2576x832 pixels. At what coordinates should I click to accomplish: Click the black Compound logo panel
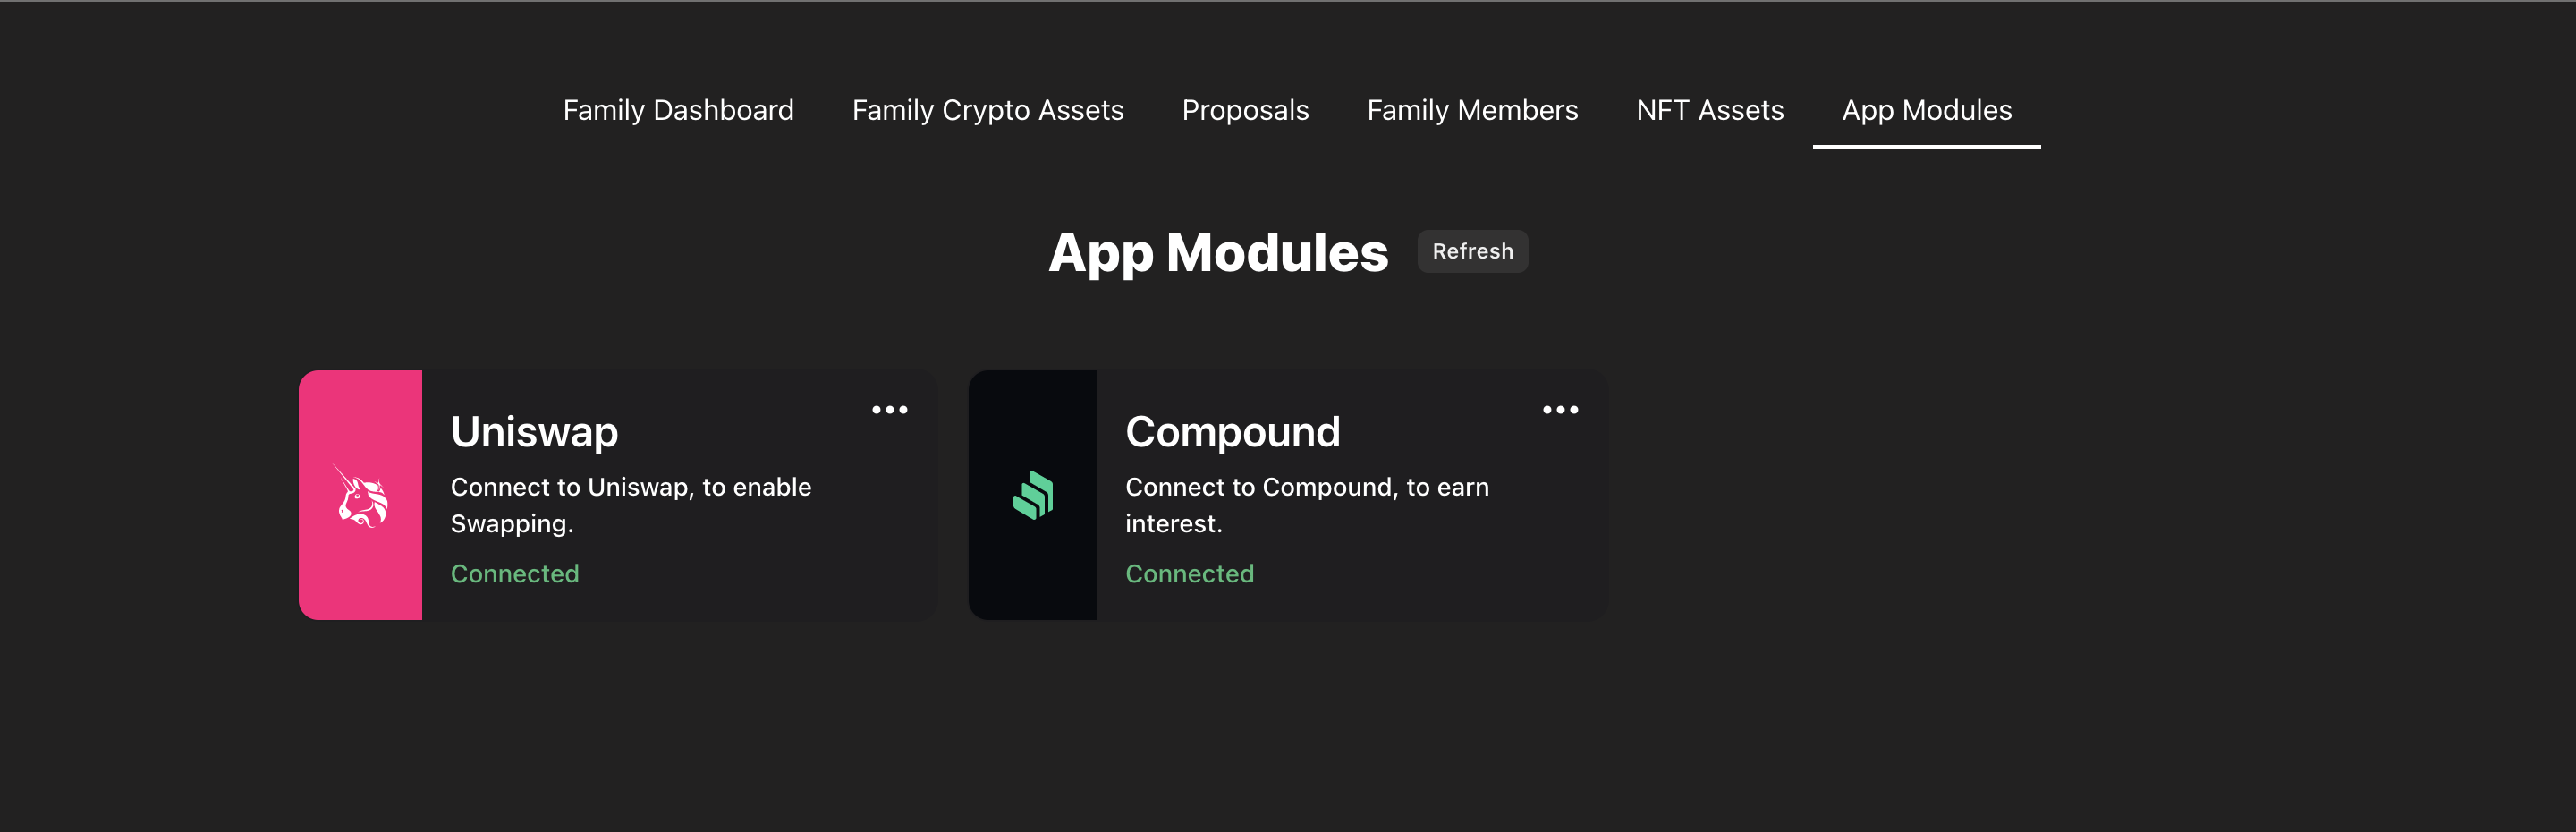pyautogui.click(x=1032, y=495)
